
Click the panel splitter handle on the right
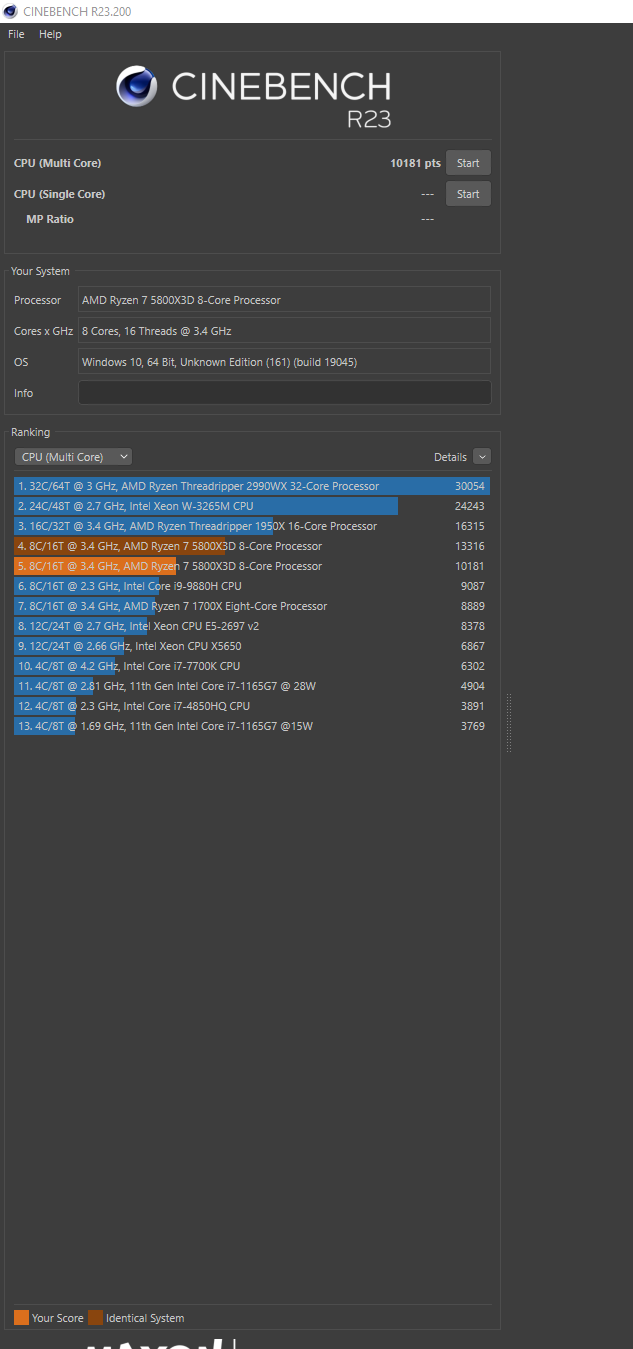pos(509,722)
